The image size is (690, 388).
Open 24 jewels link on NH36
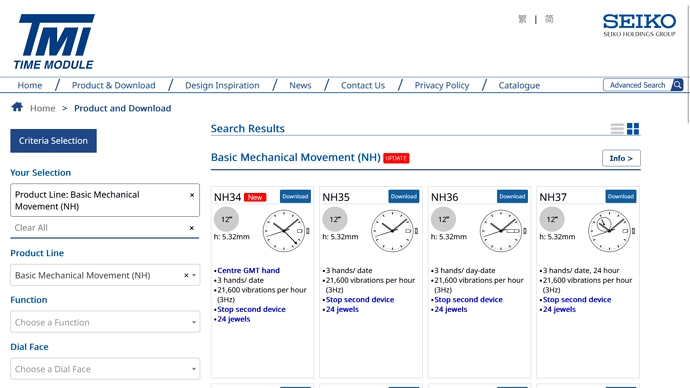(x=451, y=309)
